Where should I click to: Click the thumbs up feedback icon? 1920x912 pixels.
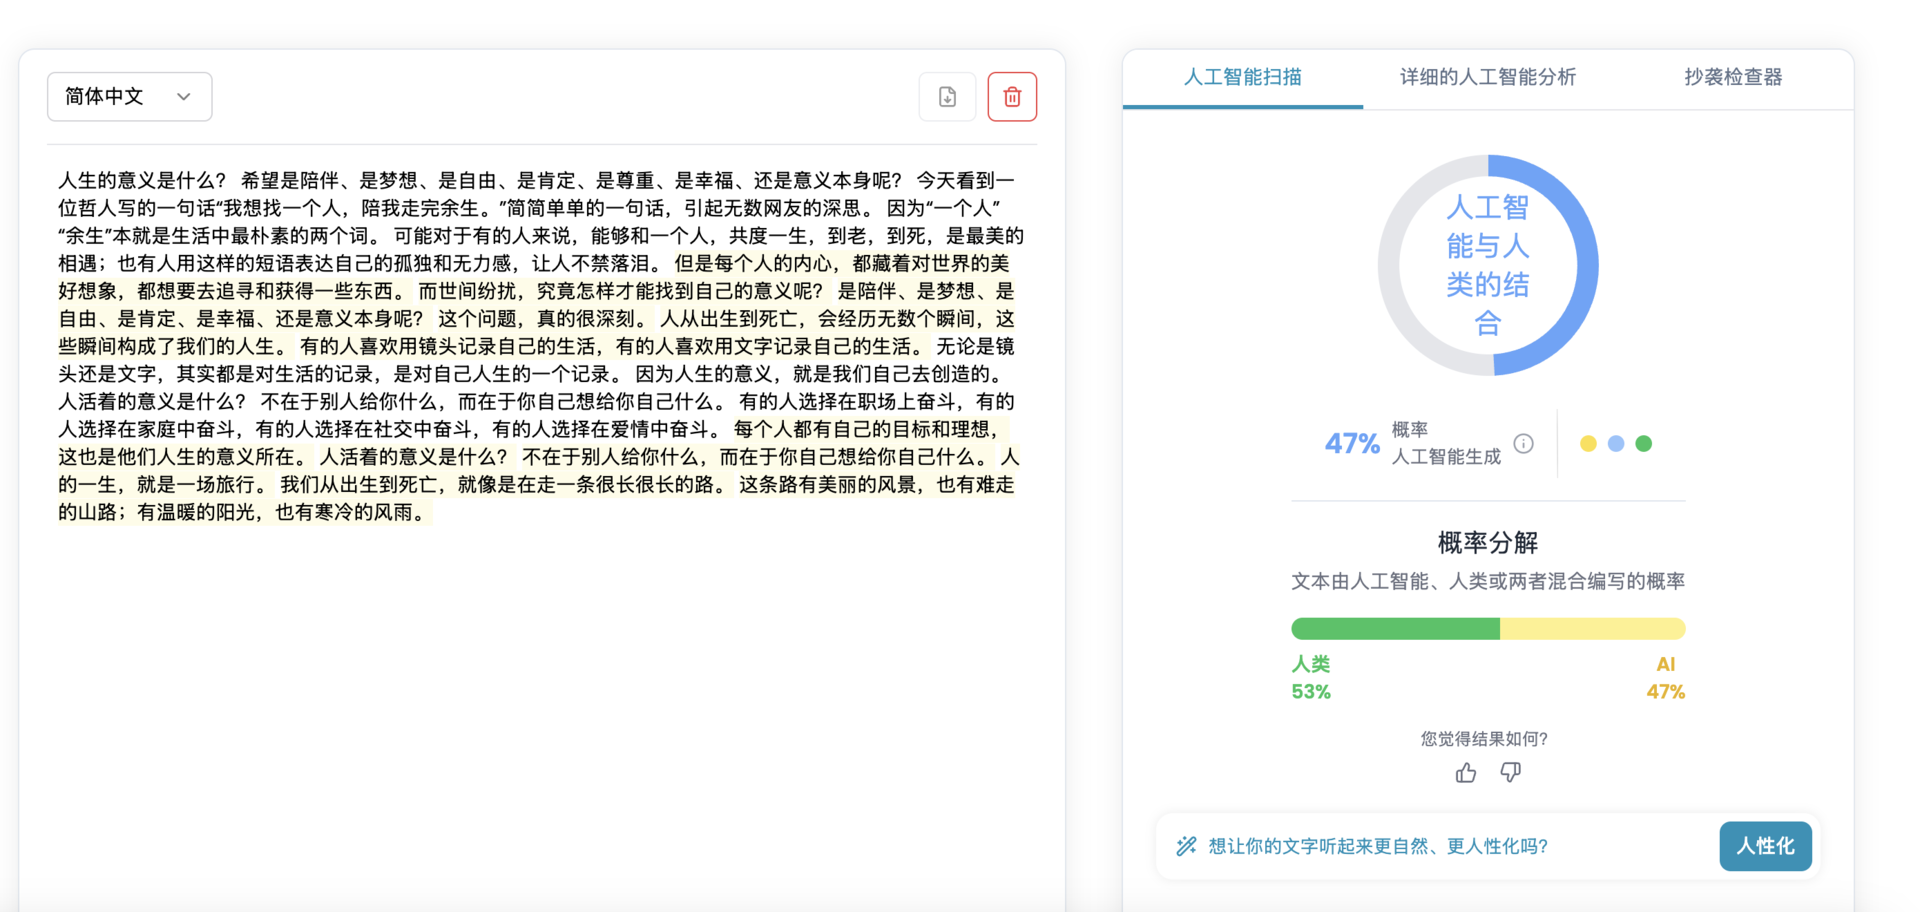coord(1466,773)
